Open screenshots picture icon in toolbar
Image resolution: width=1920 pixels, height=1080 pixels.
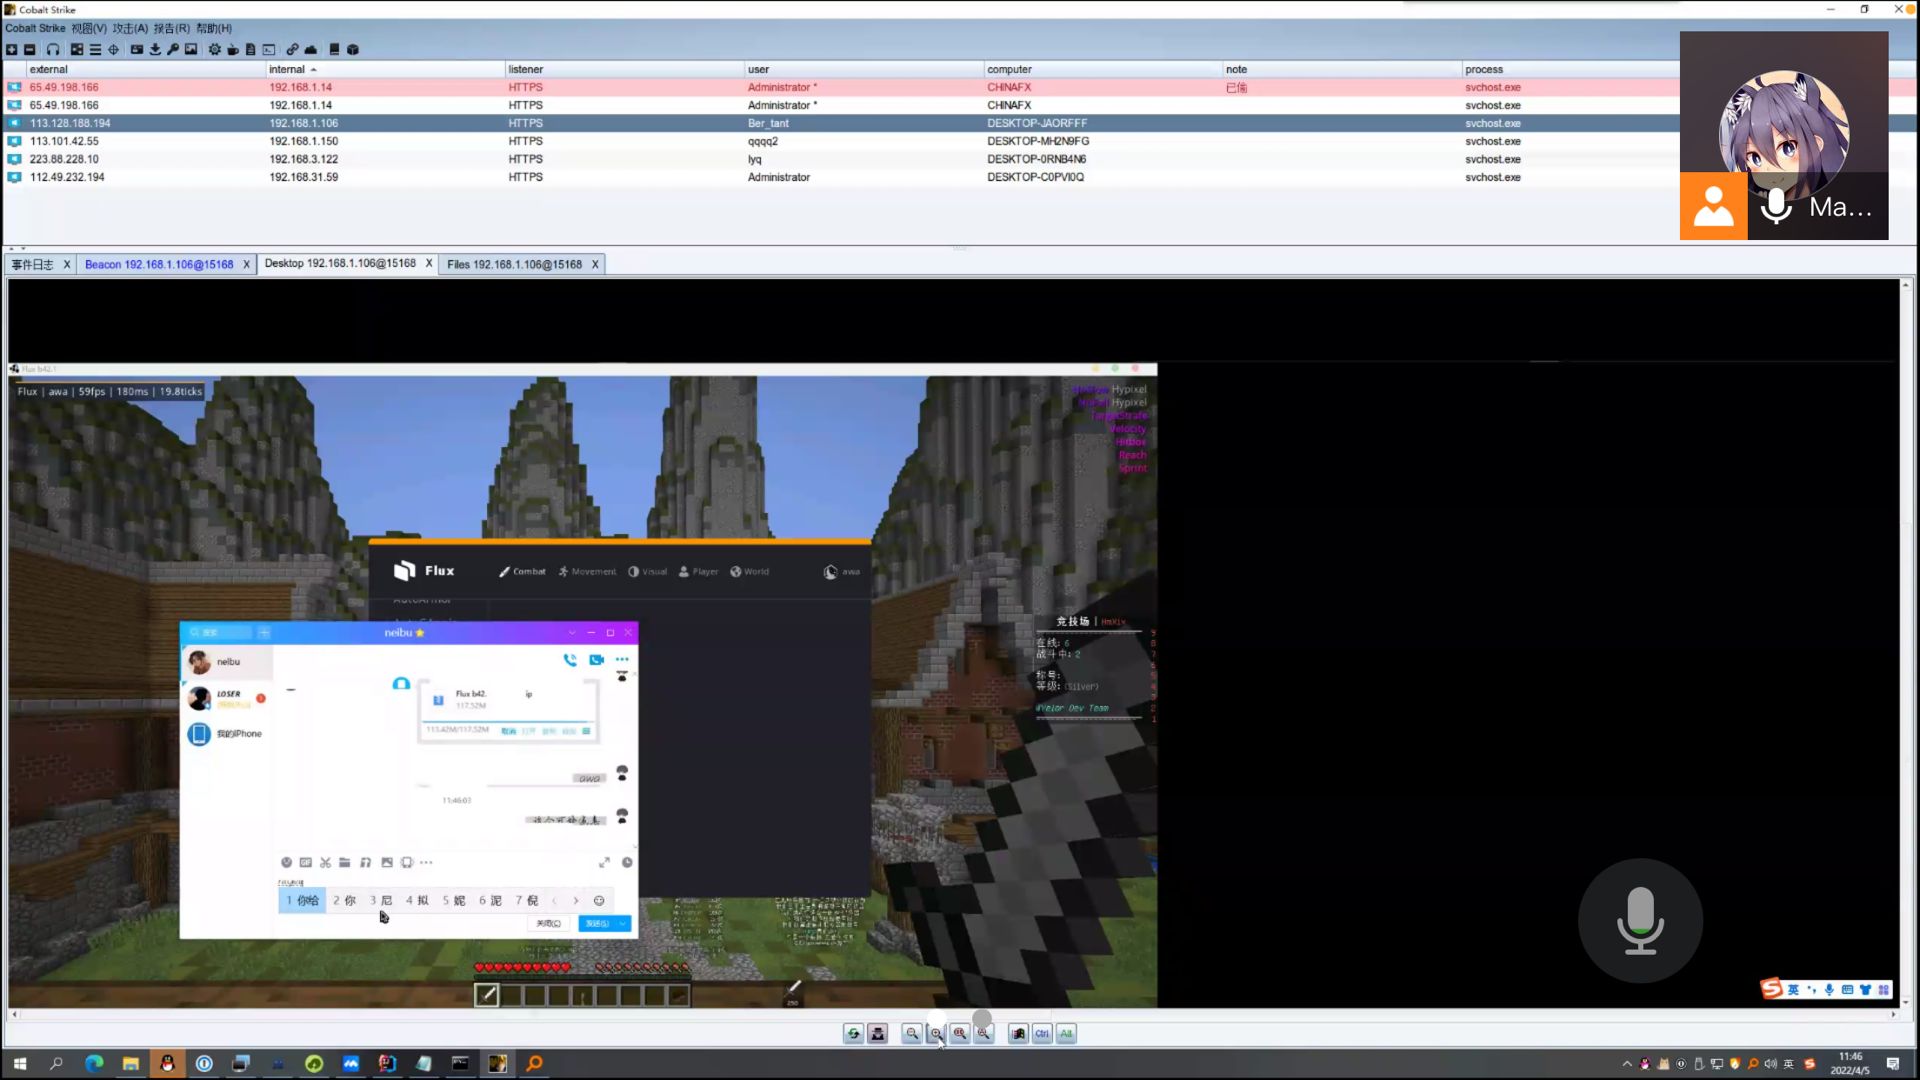[x=191, y=49]
